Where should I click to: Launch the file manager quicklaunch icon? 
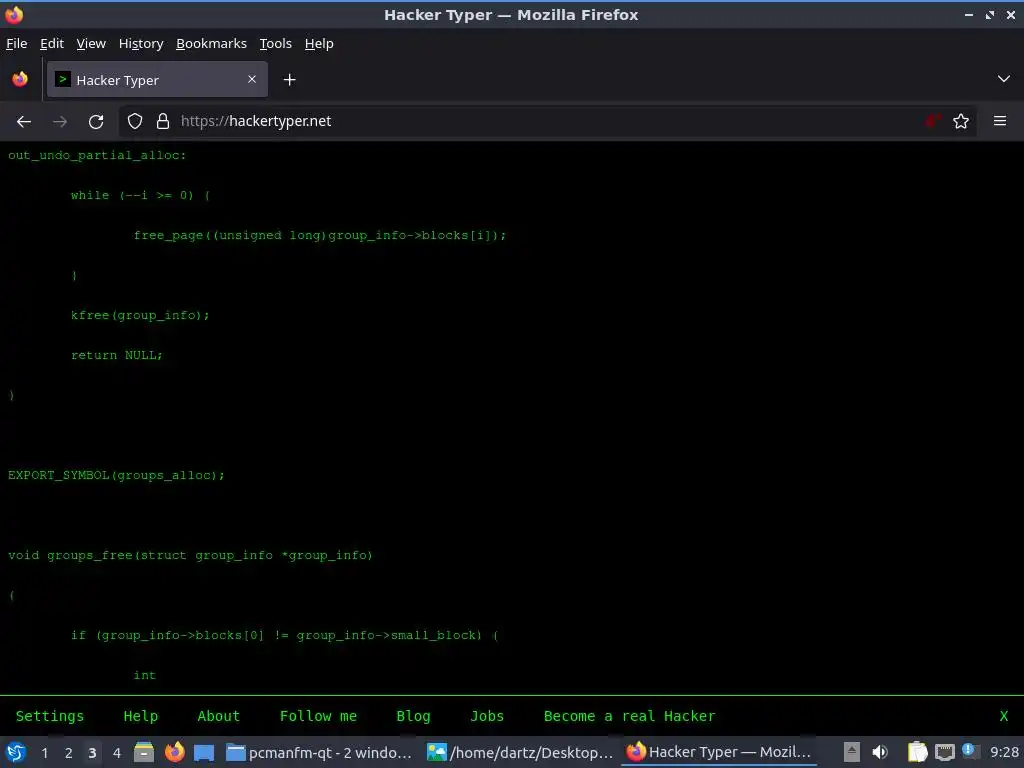pyautogui.click(x=144, y=752)
